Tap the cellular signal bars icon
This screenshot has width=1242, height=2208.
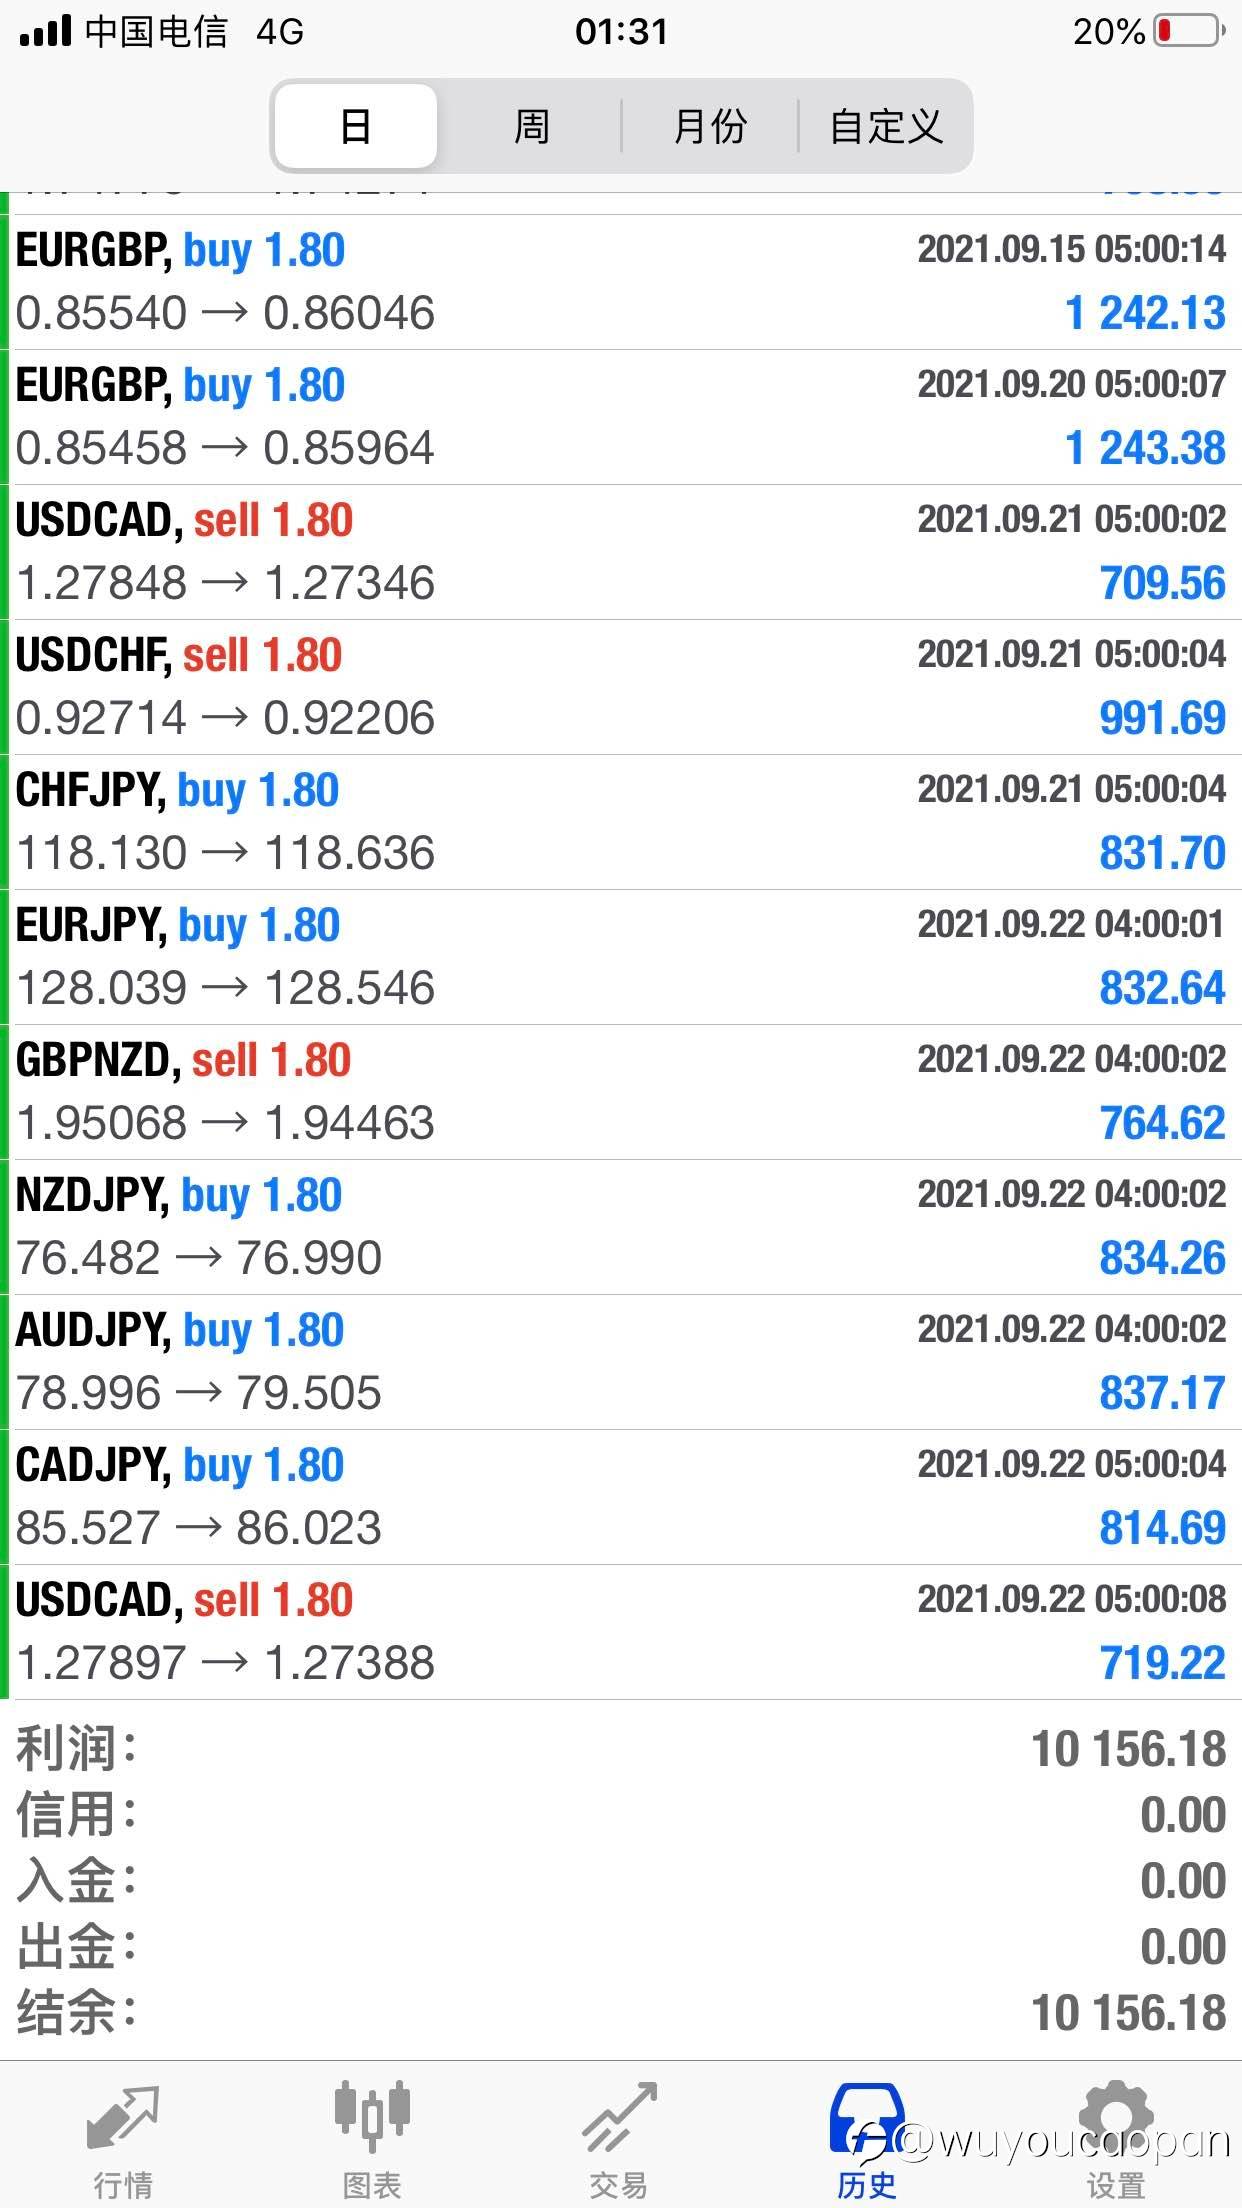point(45,32)
